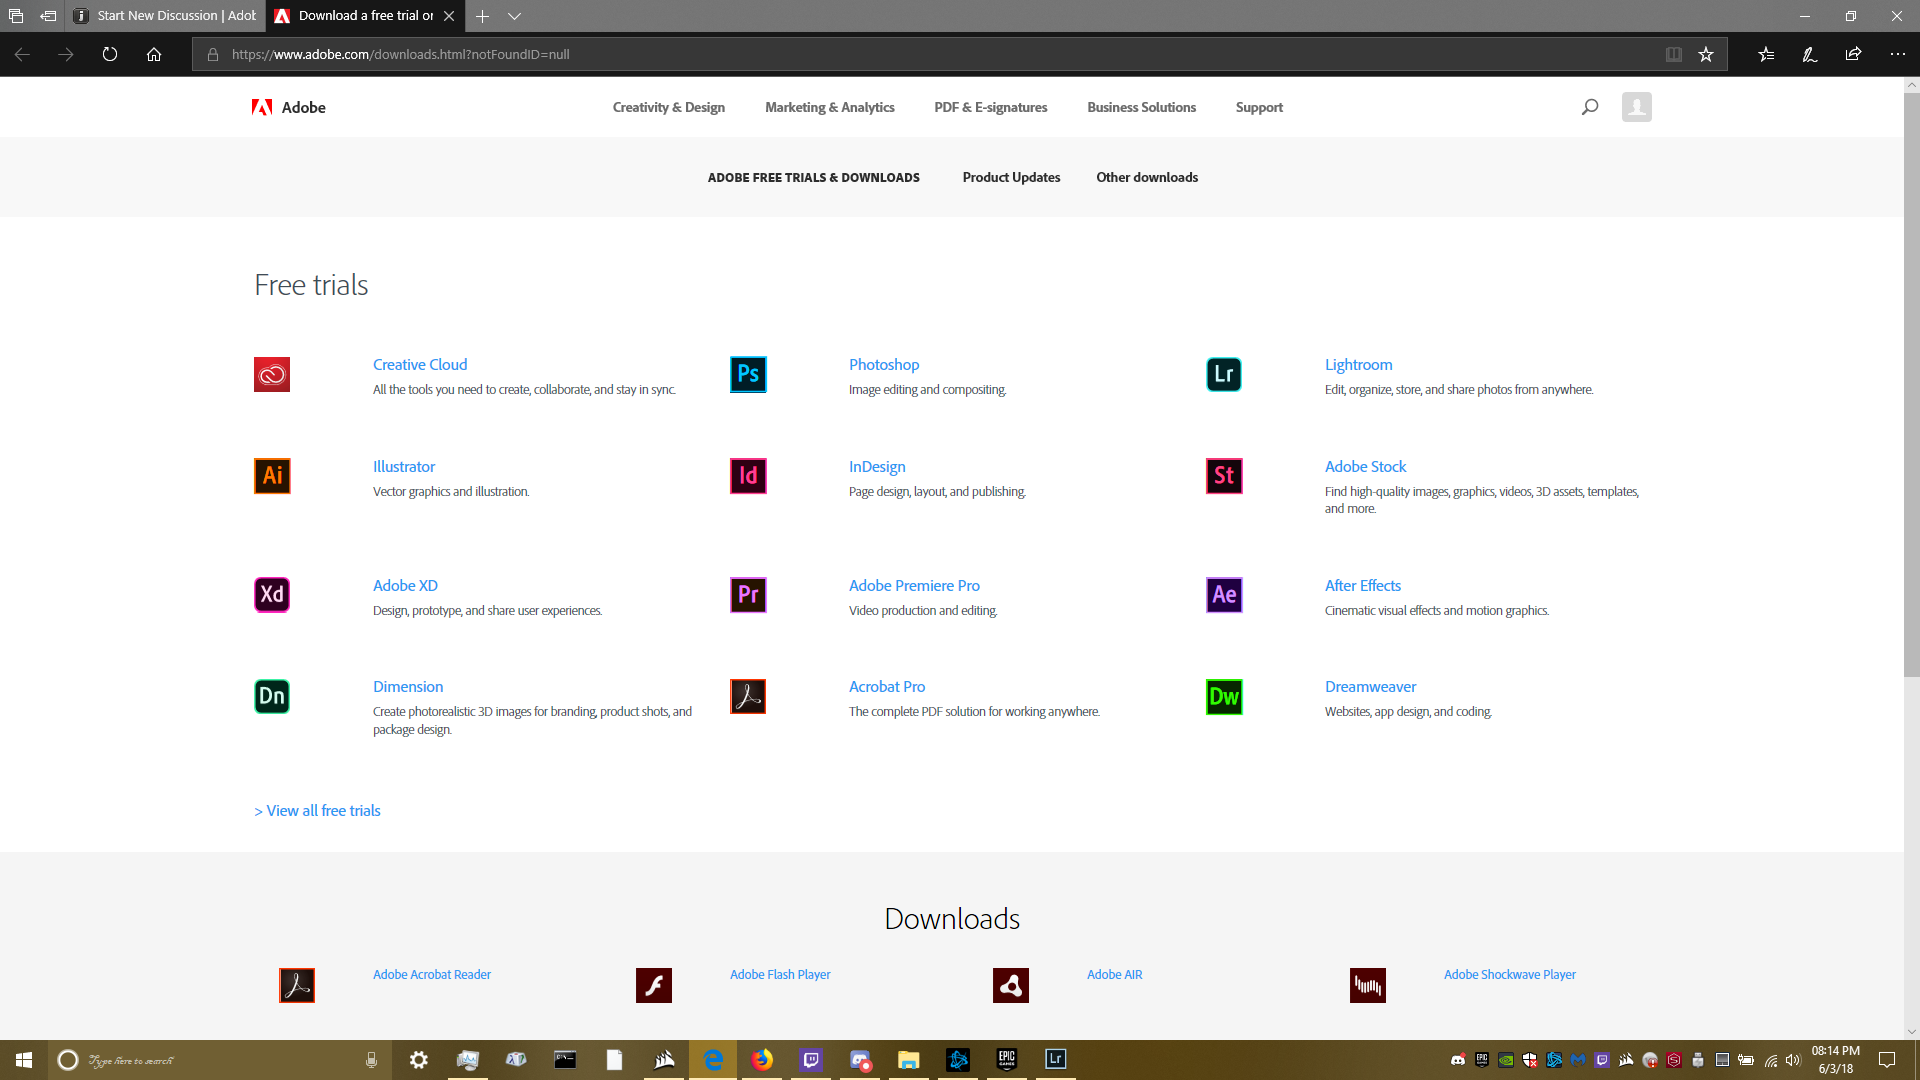Click View all free trials link

317,811
